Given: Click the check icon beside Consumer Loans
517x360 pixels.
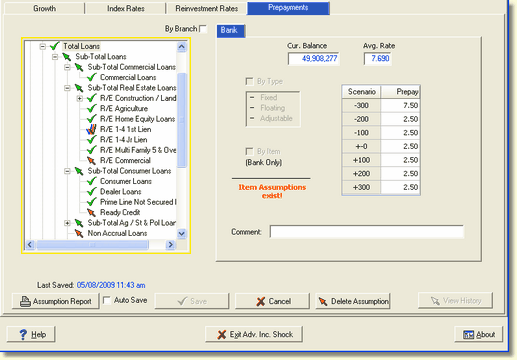Looking at the screenshot, I should pyautogui.click(x=92, y=181).
